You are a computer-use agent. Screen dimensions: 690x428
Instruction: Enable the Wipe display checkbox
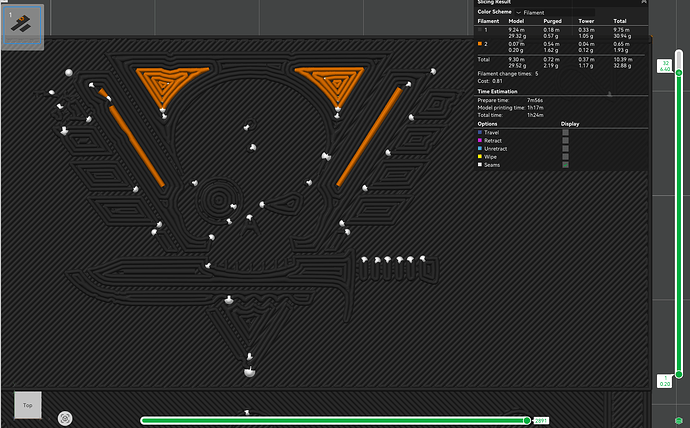click(x=565, y=157)
